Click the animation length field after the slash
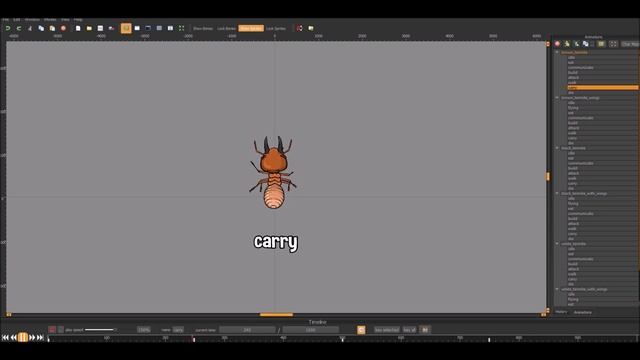Screen dimensions: 640x360 [x=311, y=330]
